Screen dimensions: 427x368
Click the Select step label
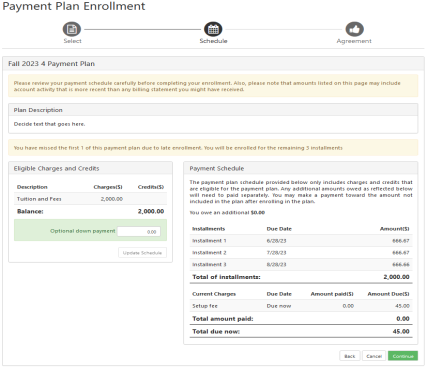coord(72,41)
